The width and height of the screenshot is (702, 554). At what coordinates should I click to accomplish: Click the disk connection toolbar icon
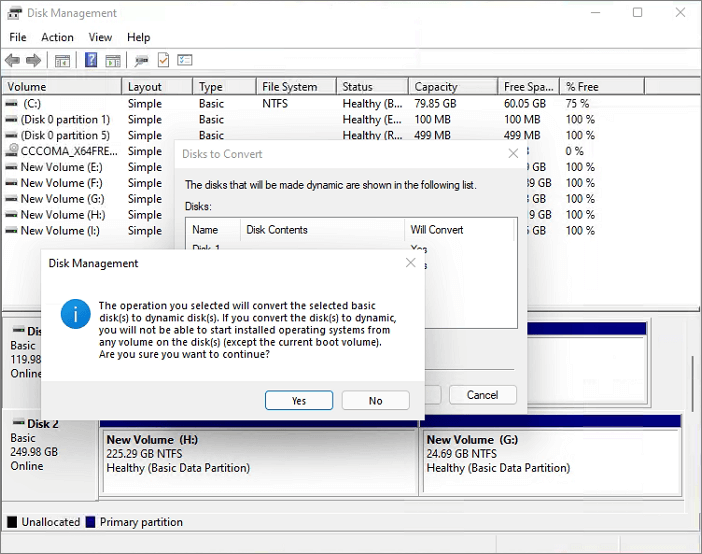point(142,61)
